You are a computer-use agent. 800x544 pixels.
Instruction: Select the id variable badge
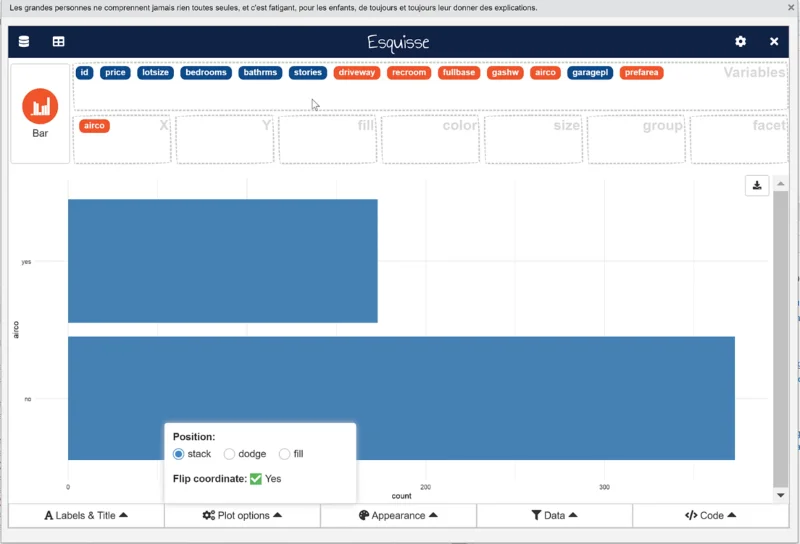click(85, 72)
